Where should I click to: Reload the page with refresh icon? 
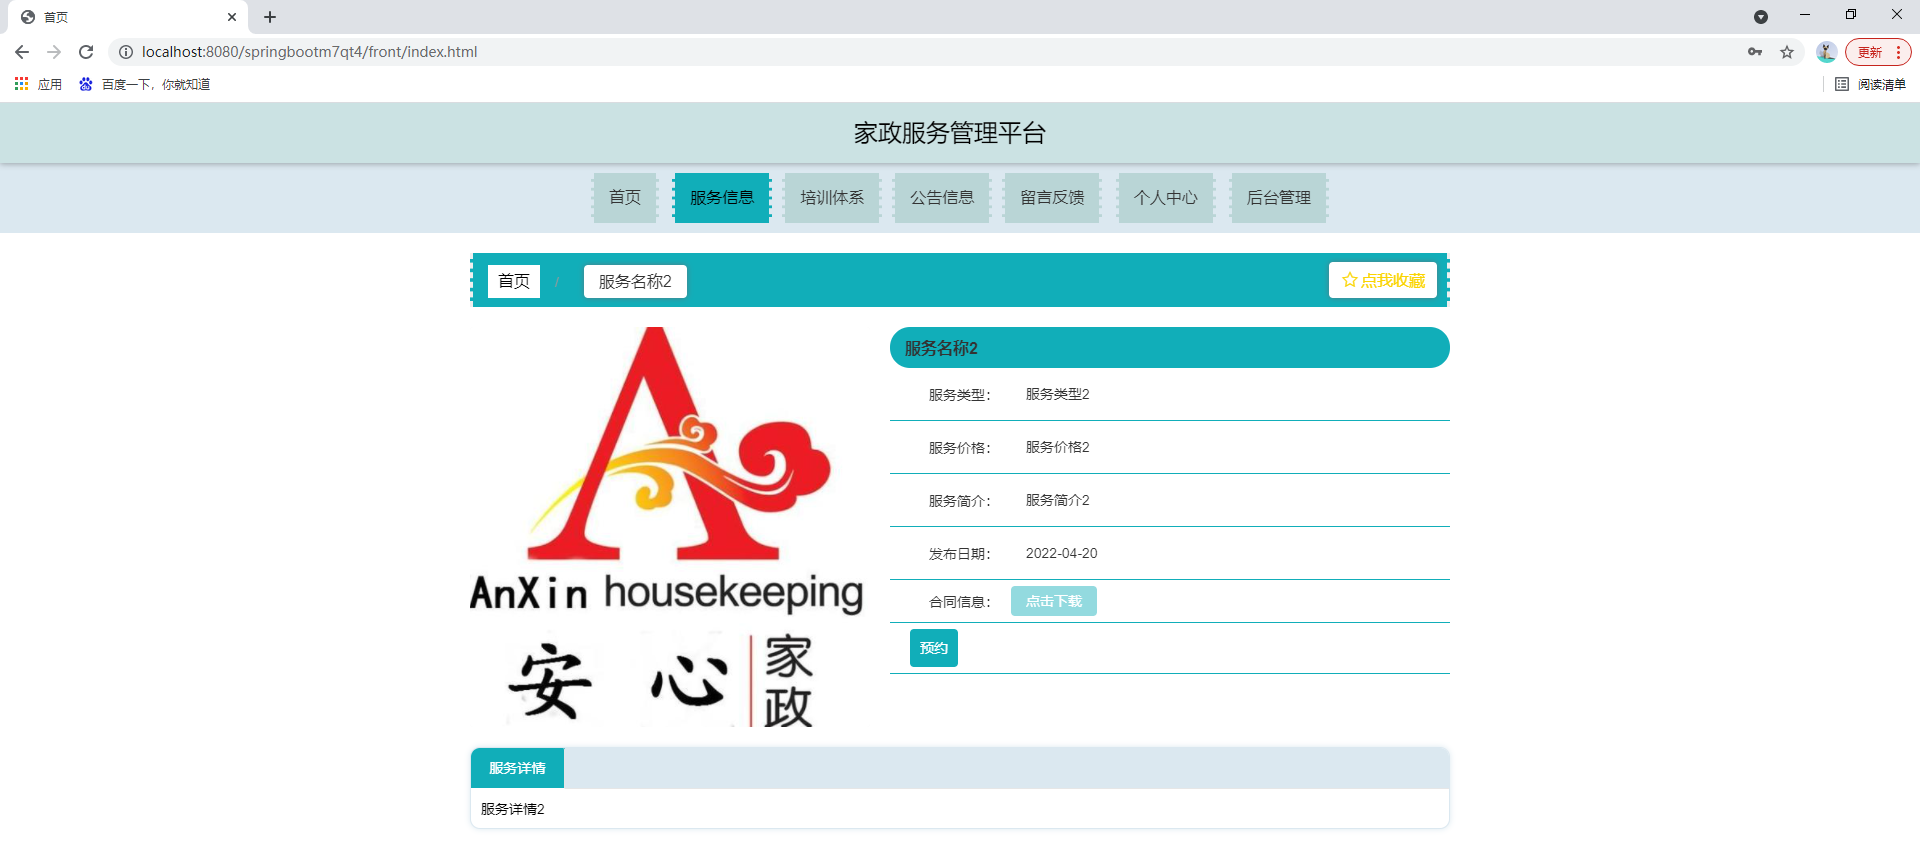click(86, 52)
